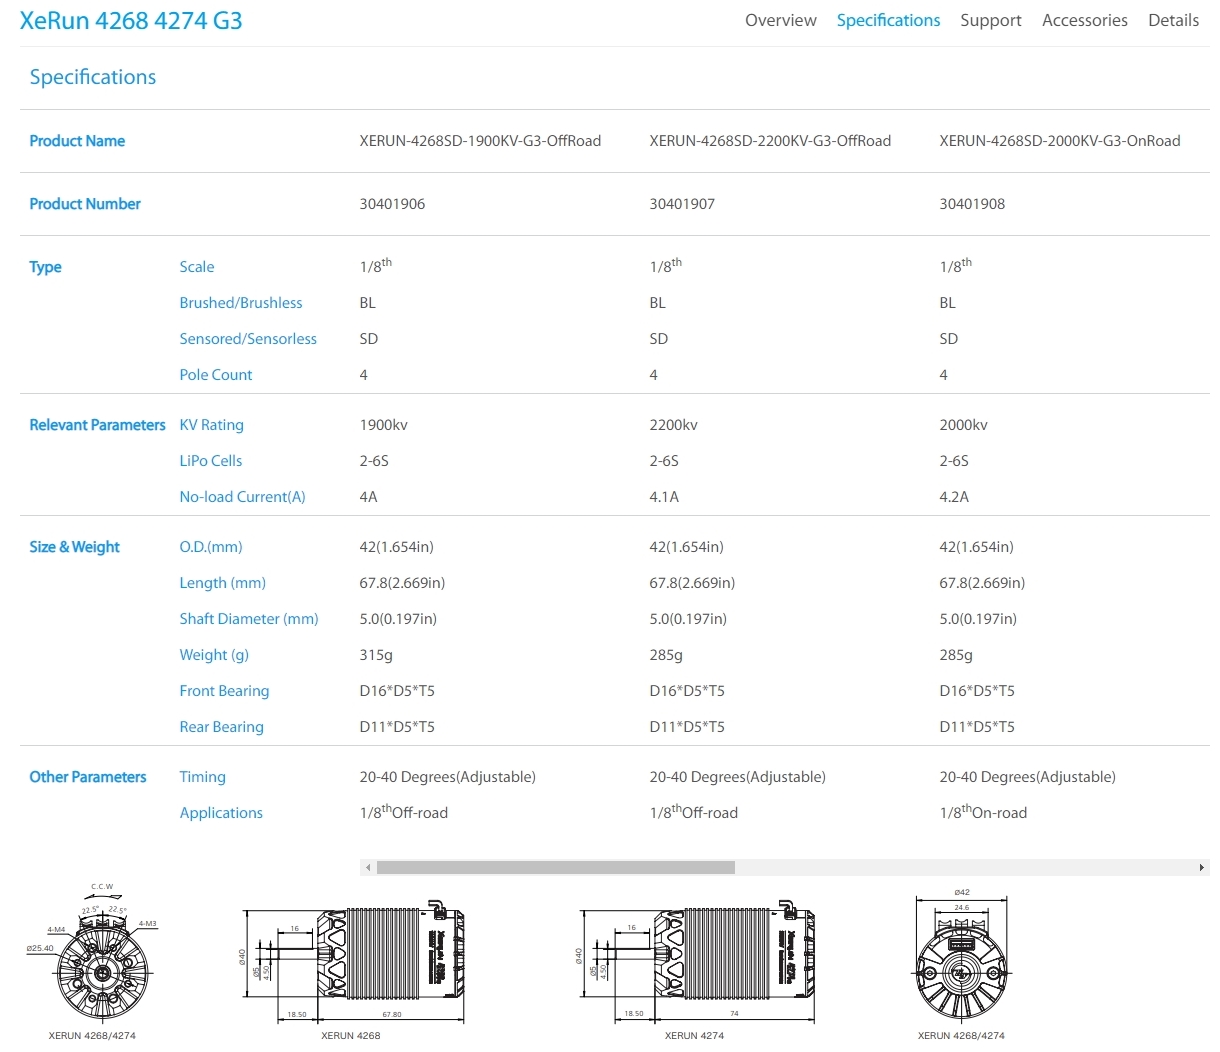Click the left arrow of horizontal scrollbar

(368, 867)
